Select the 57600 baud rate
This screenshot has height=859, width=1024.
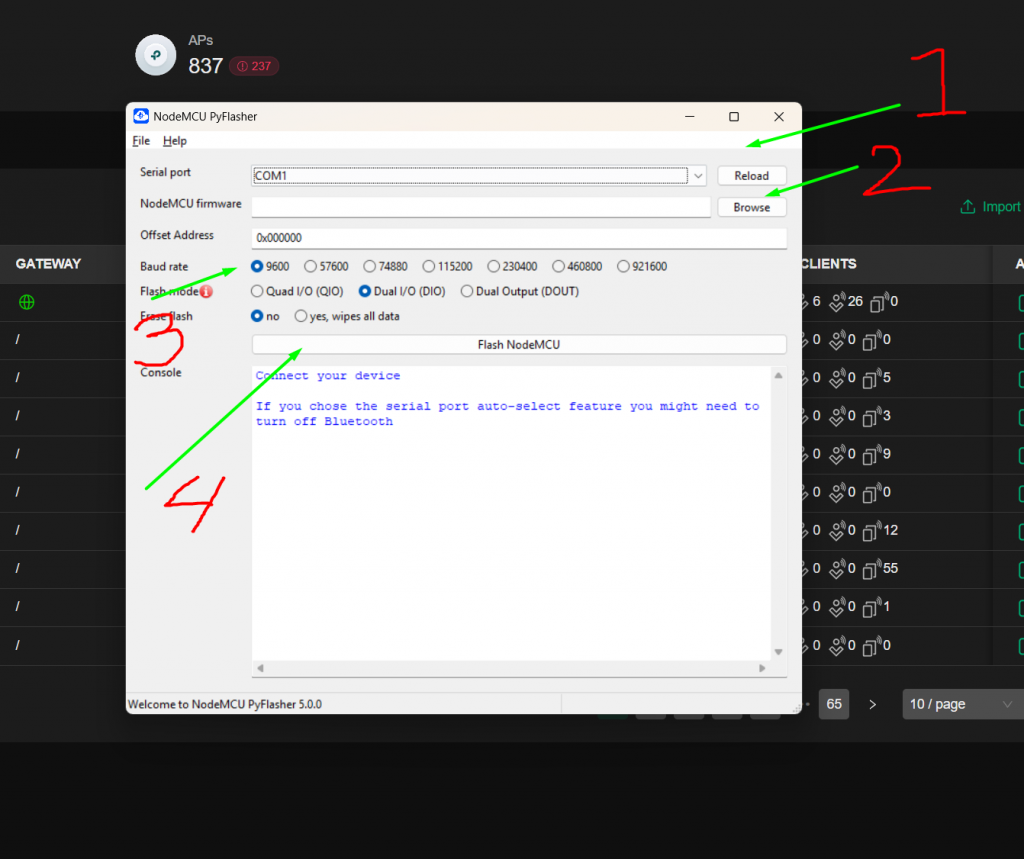pos(310,267)
